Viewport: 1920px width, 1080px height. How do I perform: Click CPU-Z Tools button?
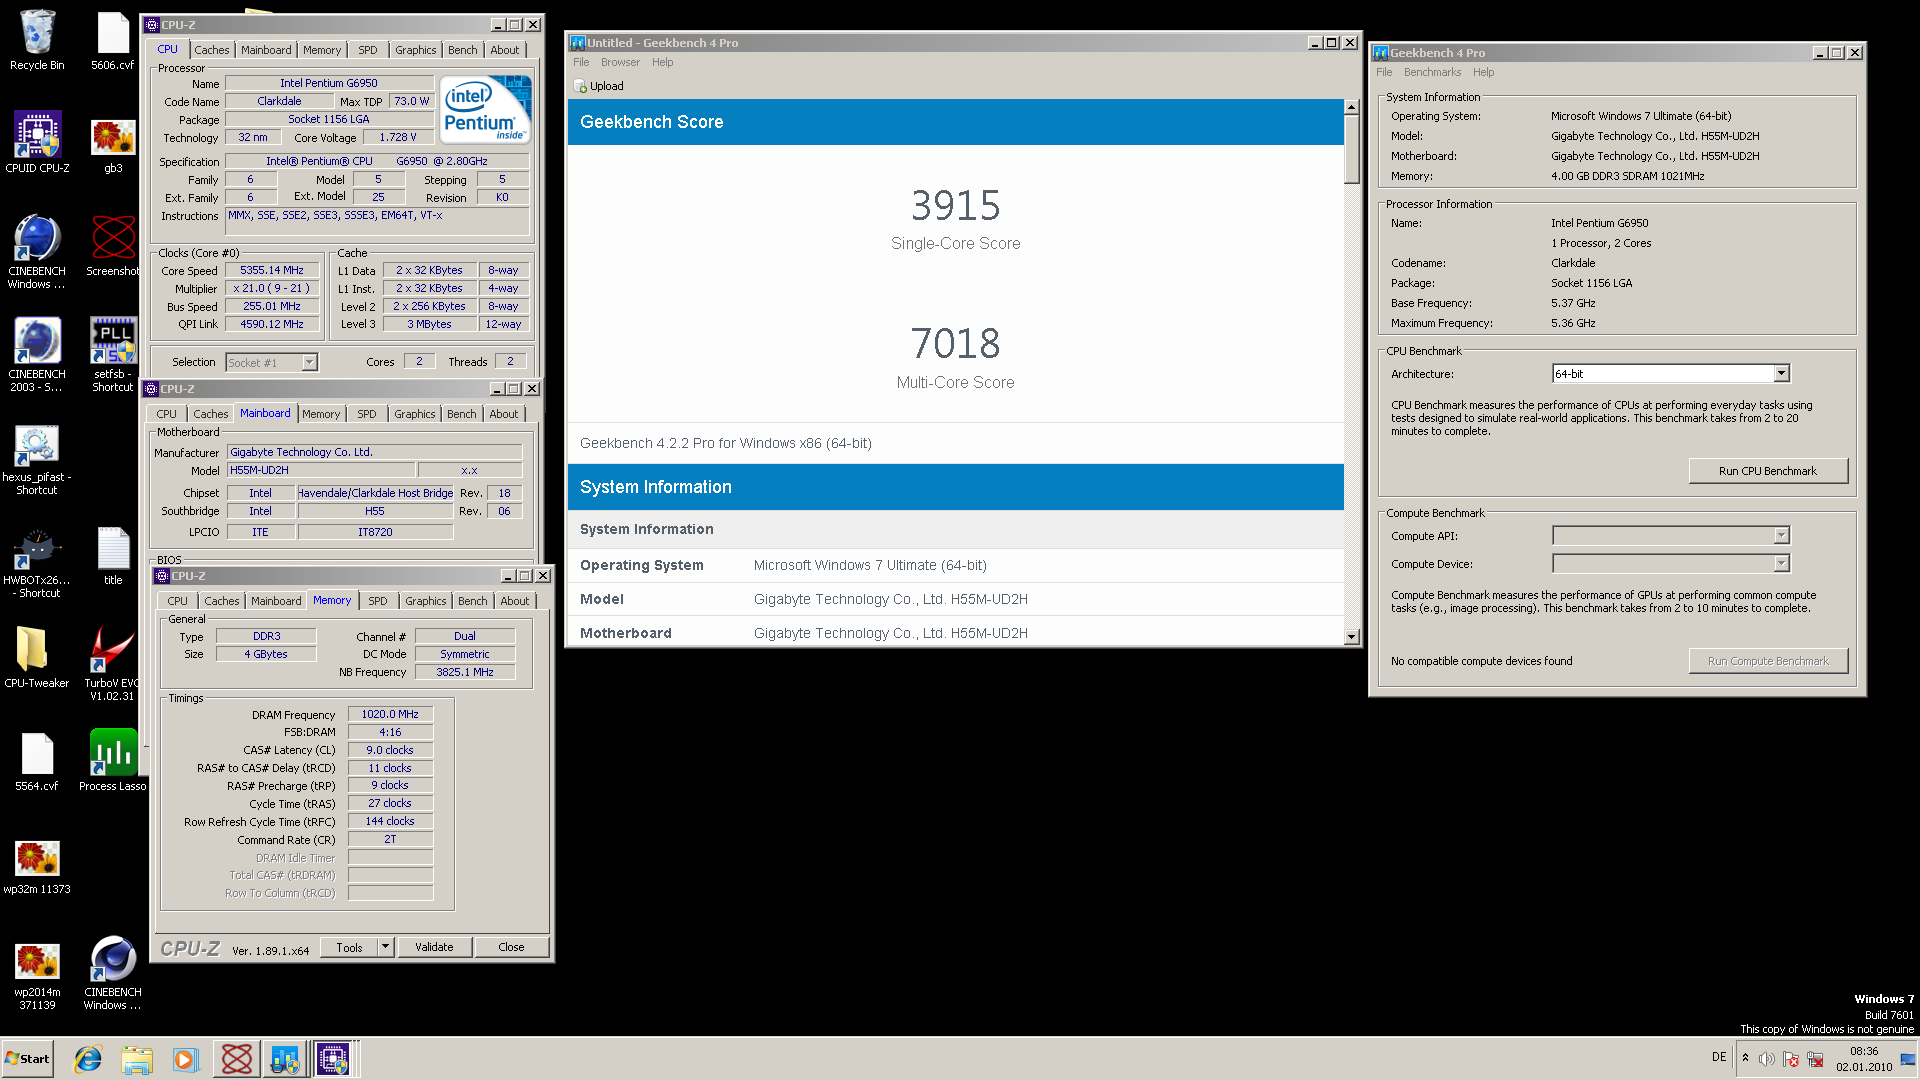(x=349, y=947)
